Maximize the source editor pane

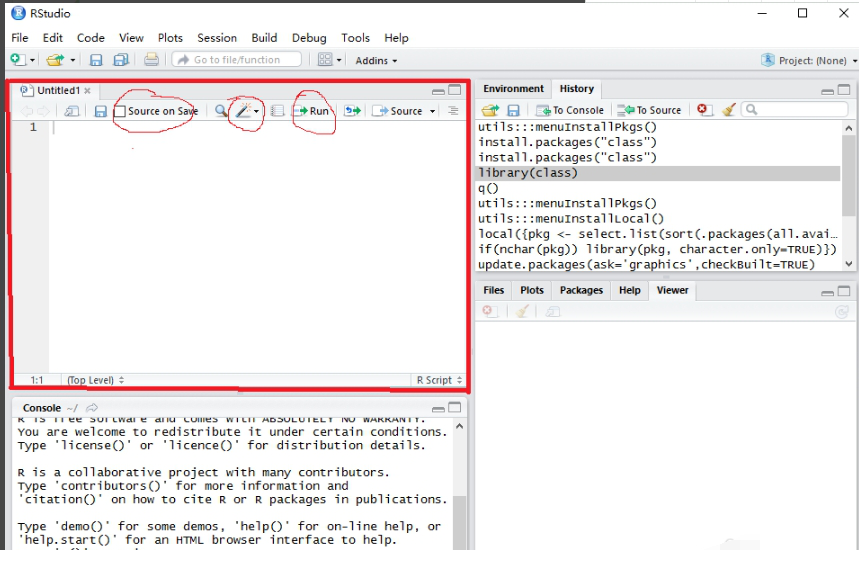(455, 90)
